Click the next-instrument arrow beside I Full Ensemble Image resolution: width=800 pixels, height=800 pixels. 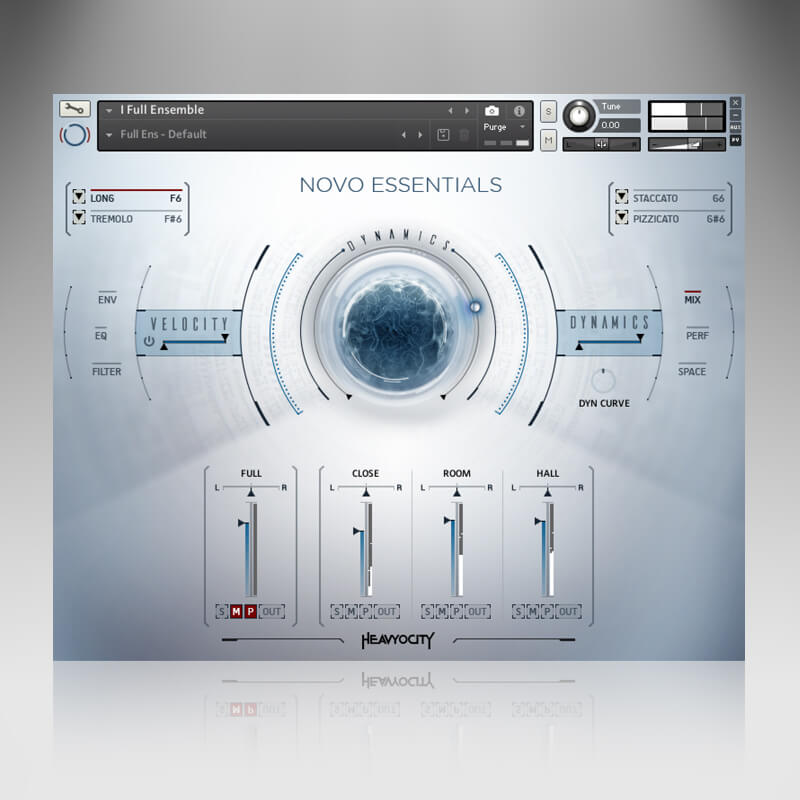coord(466,110)
